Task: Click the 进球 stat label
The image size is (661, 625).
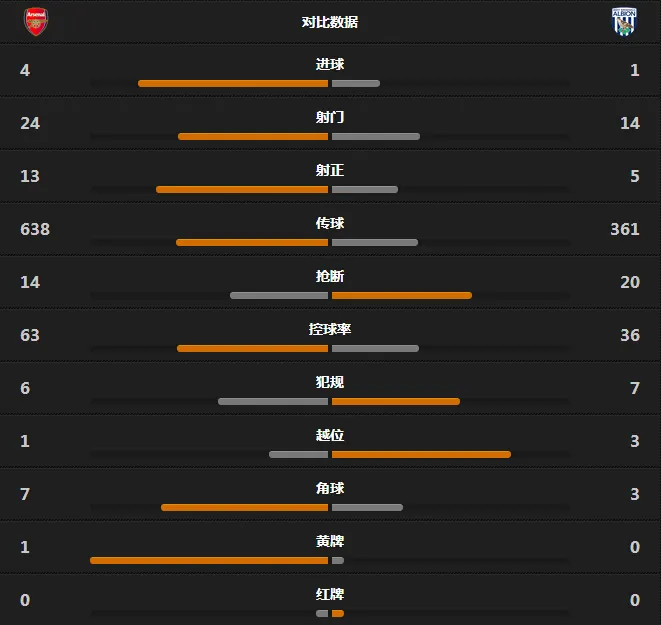Action: (x=330, y=64)
